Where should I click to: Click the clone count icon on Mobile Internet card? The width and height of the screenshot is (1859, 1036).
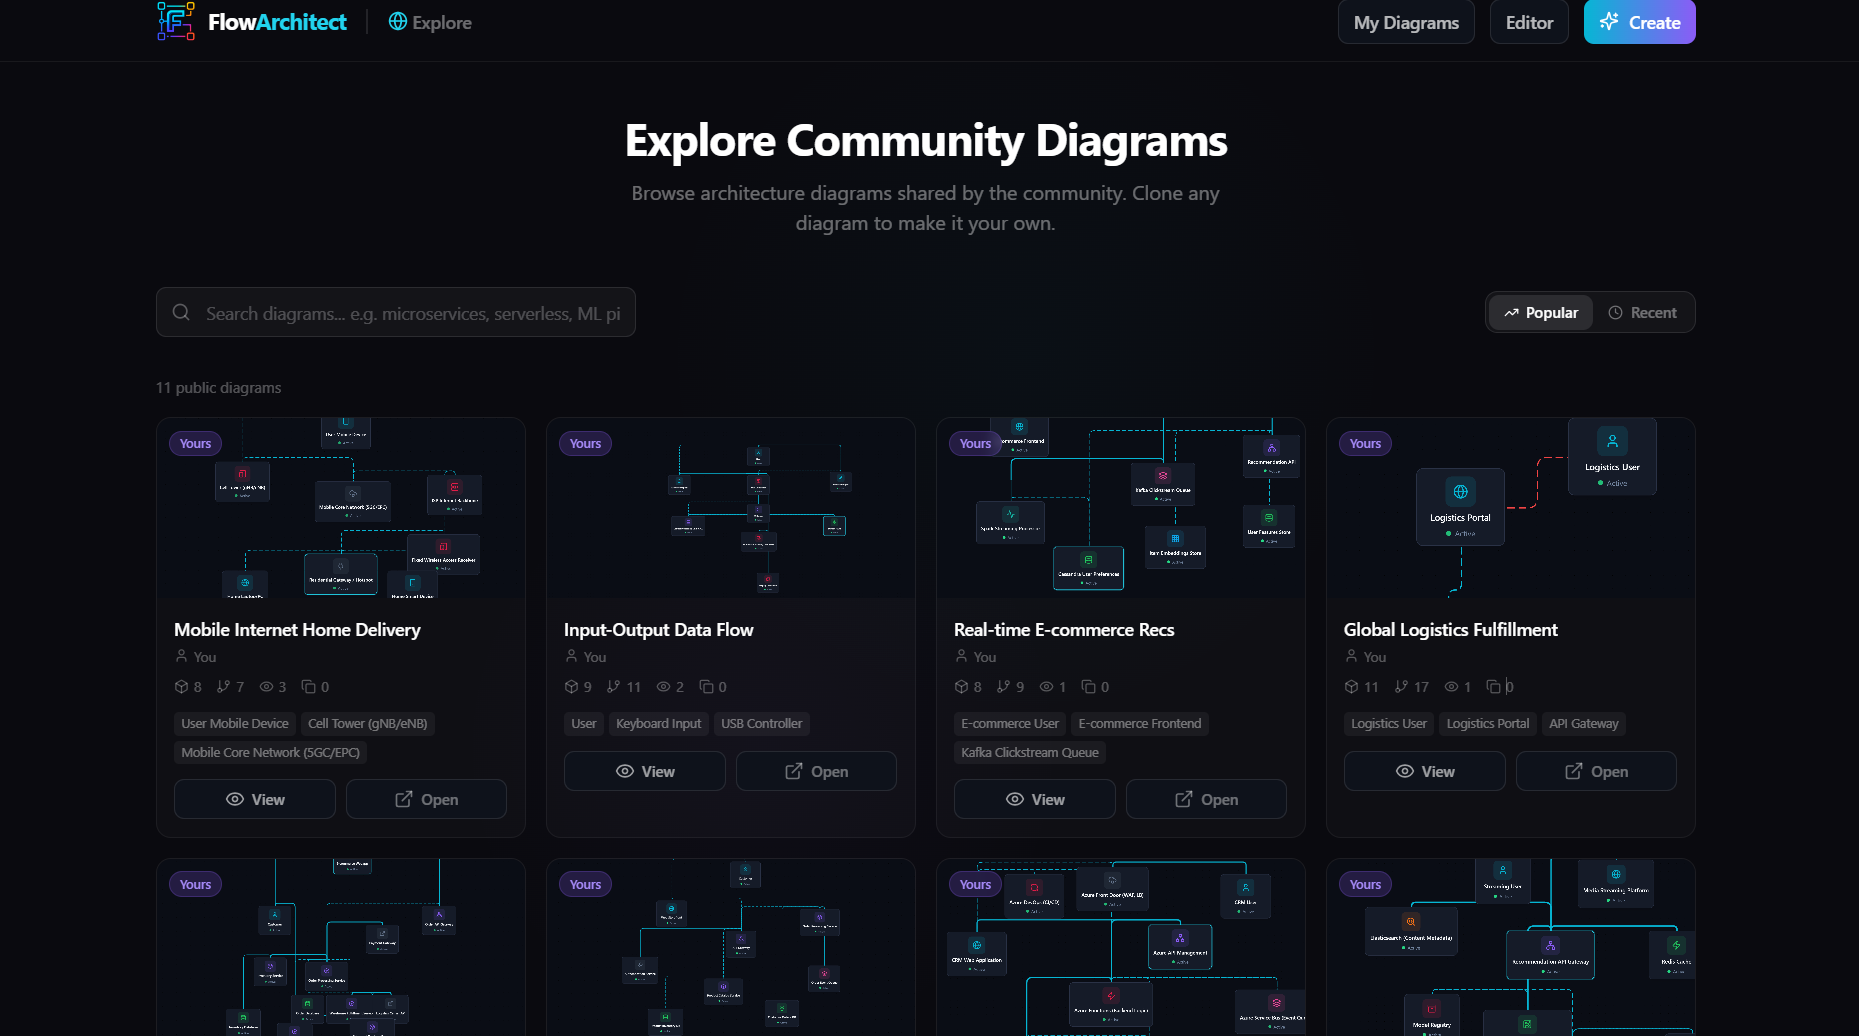pos(309,686)
